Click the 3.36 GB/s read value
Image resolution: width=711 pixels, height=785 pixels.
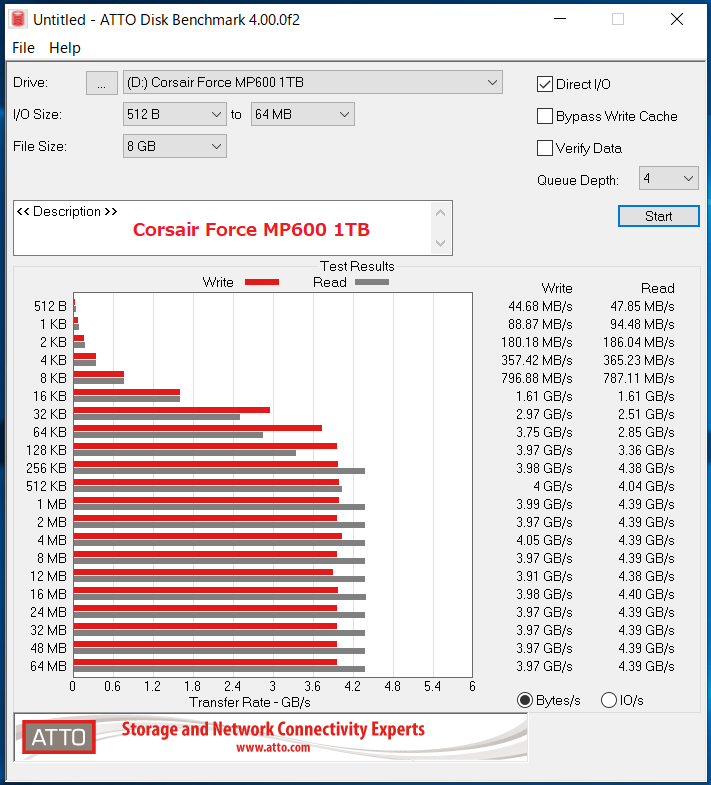coord(646,451)
